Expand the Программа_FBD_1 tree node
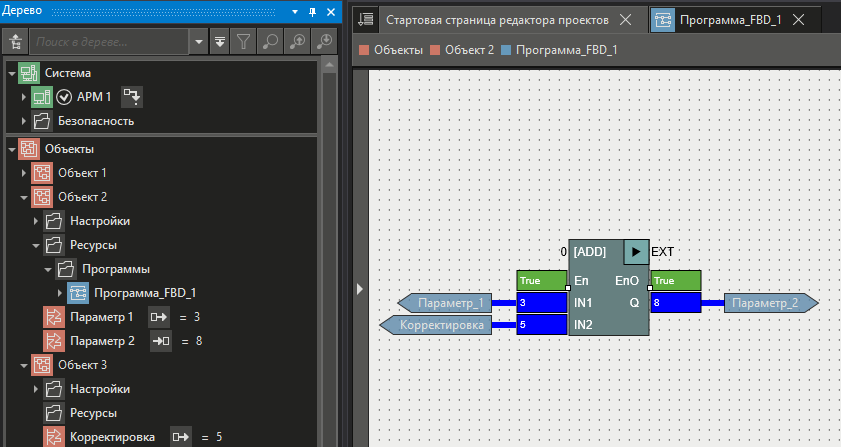The height and width of the screenshot is (447, 841). click(60, 293)
